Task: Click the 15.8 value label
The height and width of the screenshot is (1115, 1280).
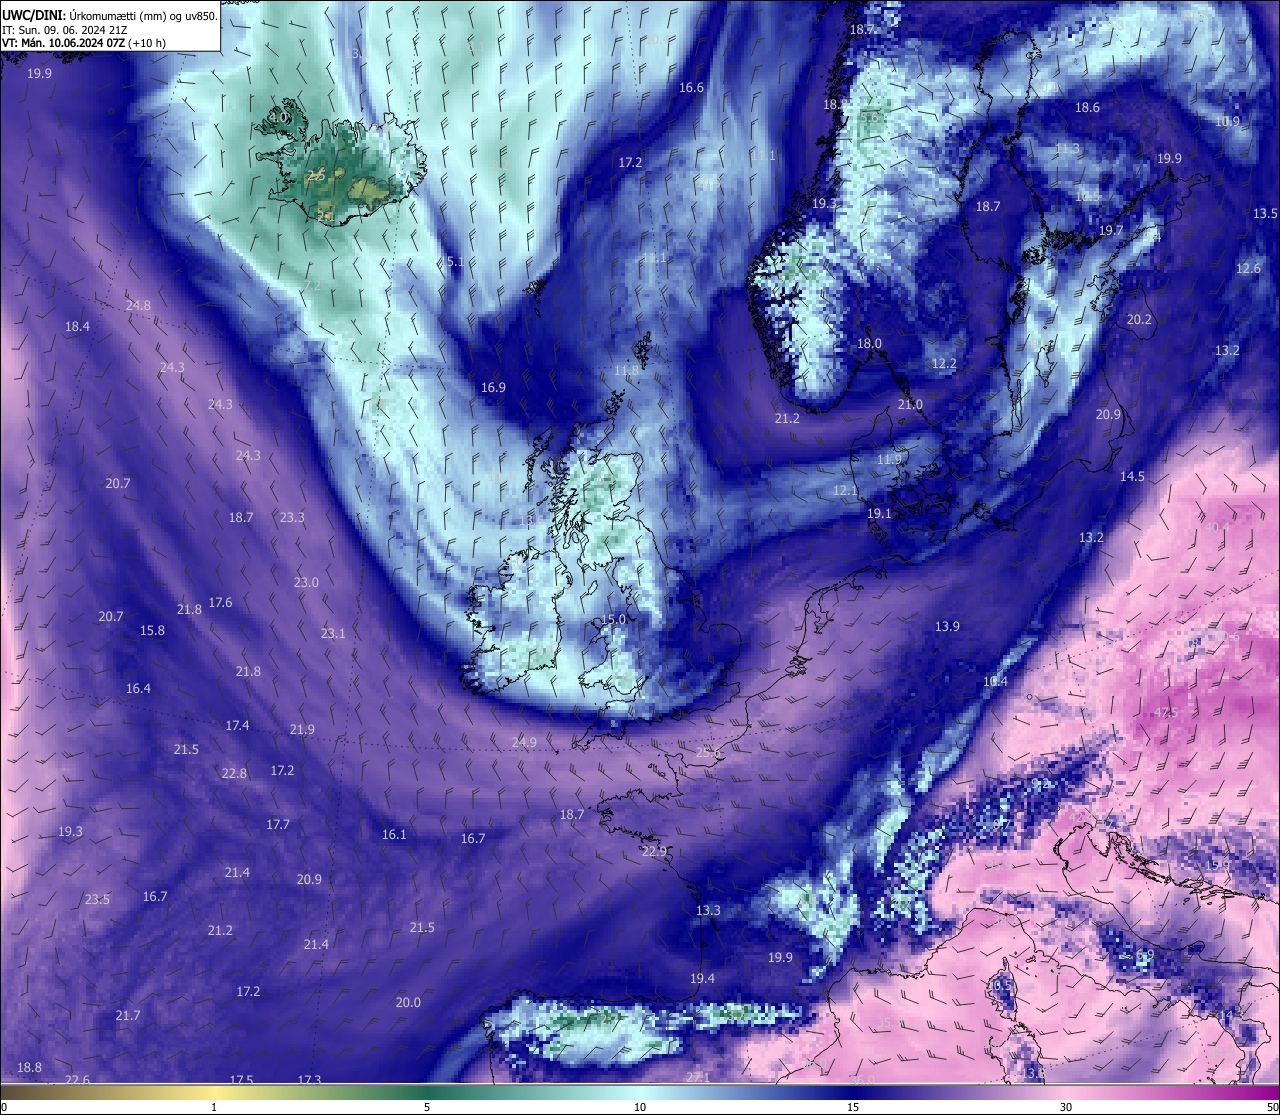Action: (152, 631)
